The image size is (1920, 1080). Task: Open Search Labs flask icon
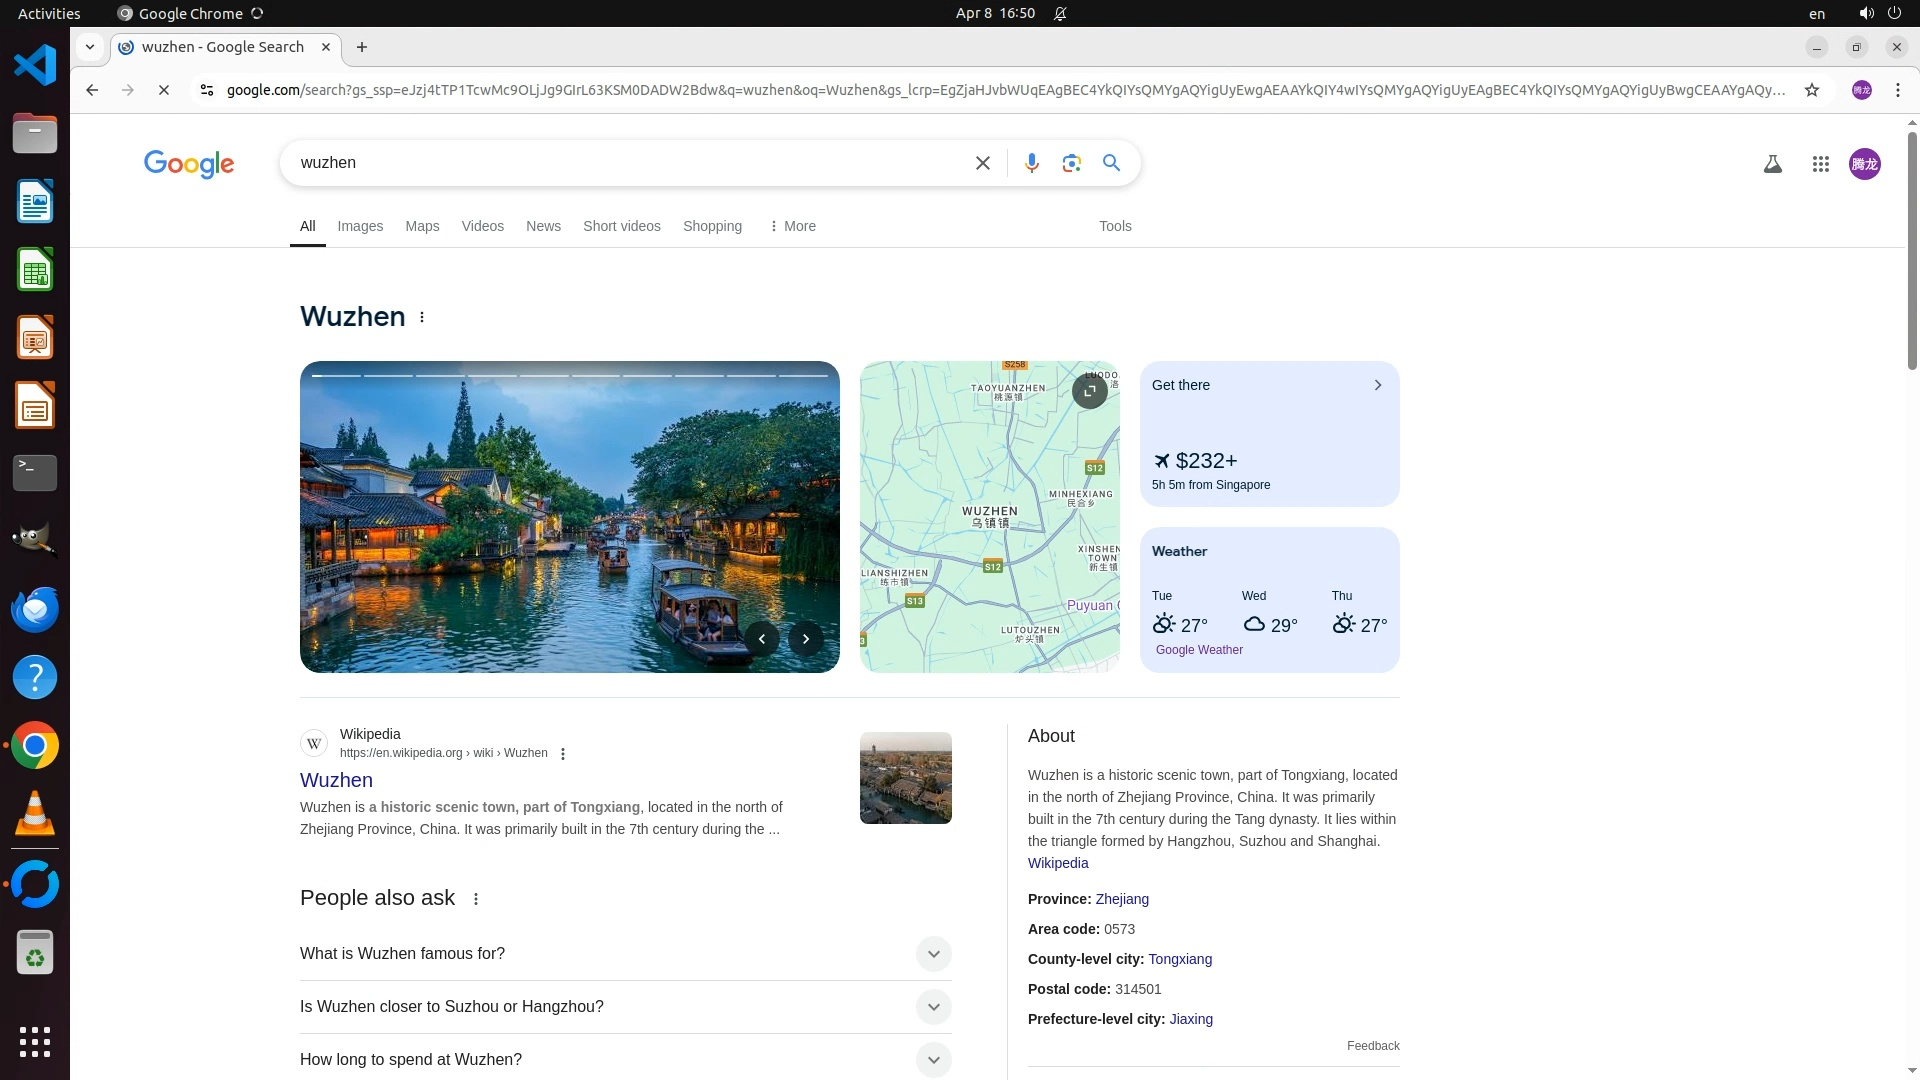coord(1772,164)
